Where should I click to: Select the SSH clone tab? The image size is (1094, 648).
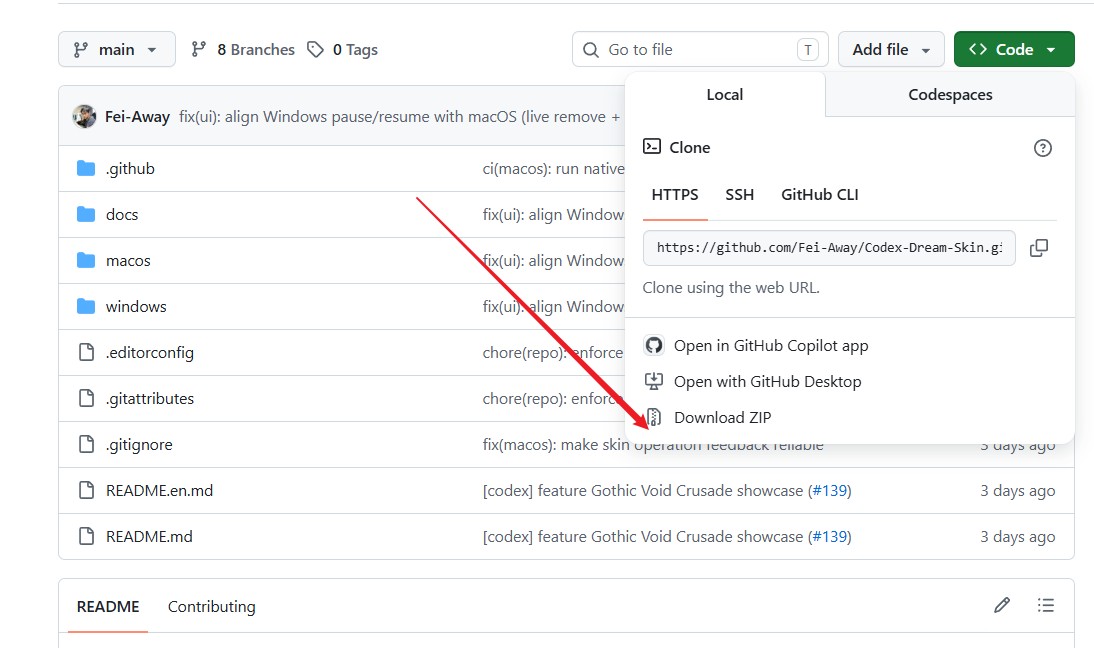[x=739, y=195]
